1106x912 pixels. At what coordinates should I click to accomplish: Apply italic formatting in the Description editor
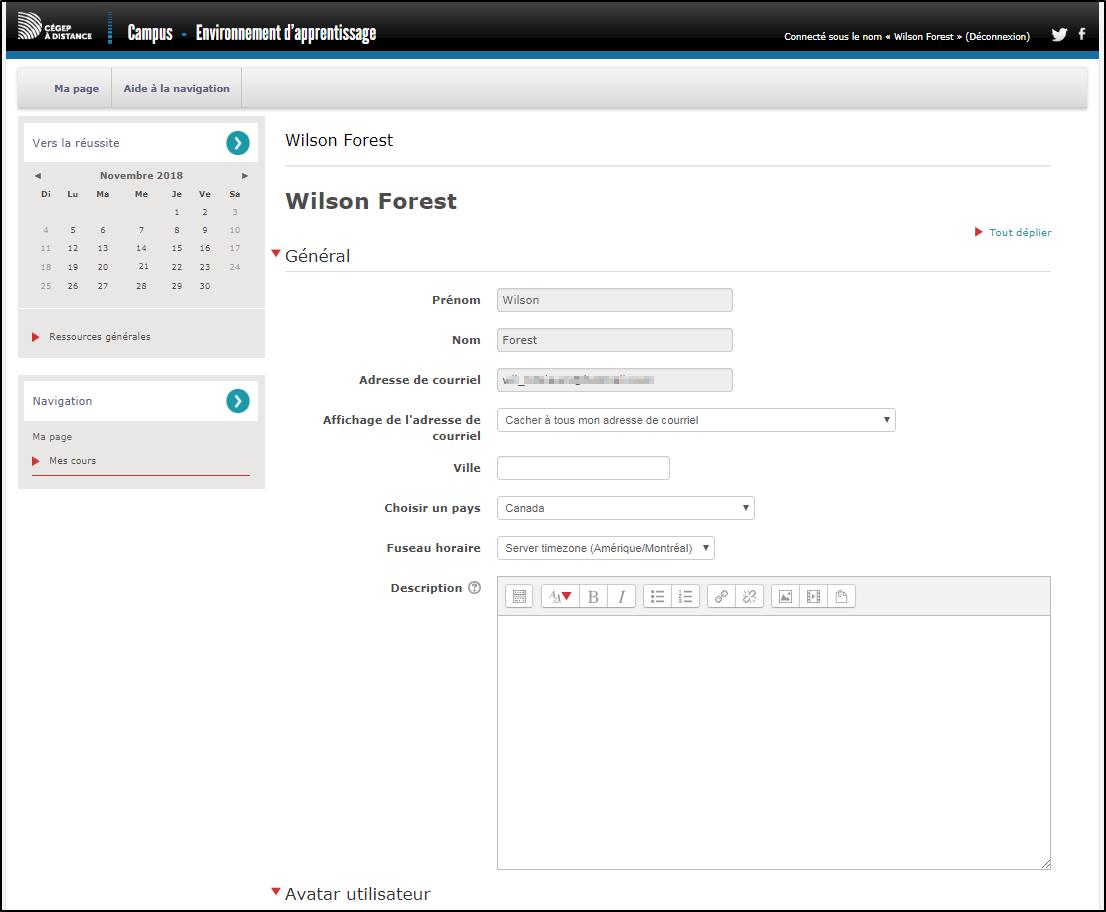click(x=621, y=597)
